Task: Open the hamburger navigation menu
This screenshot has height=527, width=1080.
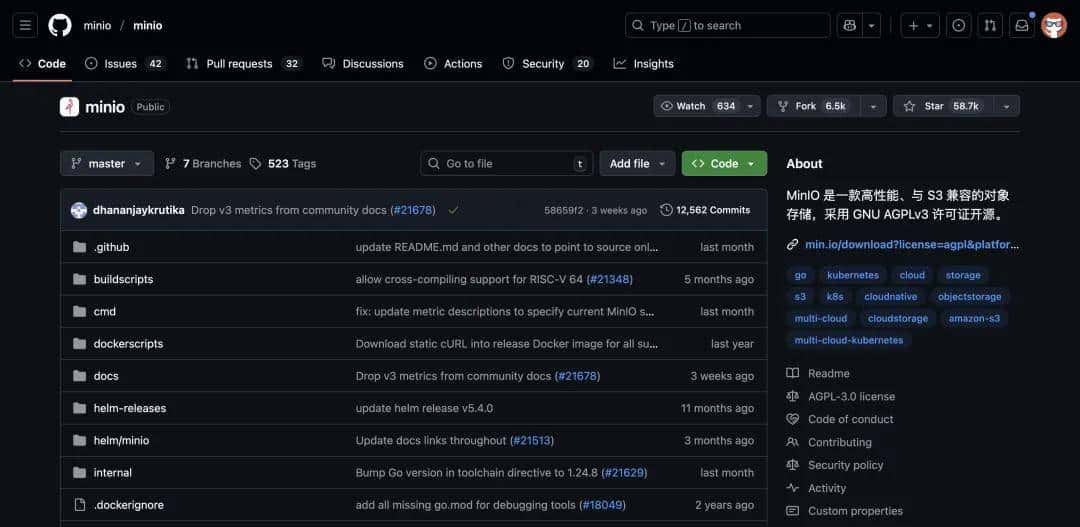Action: (x=25, y=25)
